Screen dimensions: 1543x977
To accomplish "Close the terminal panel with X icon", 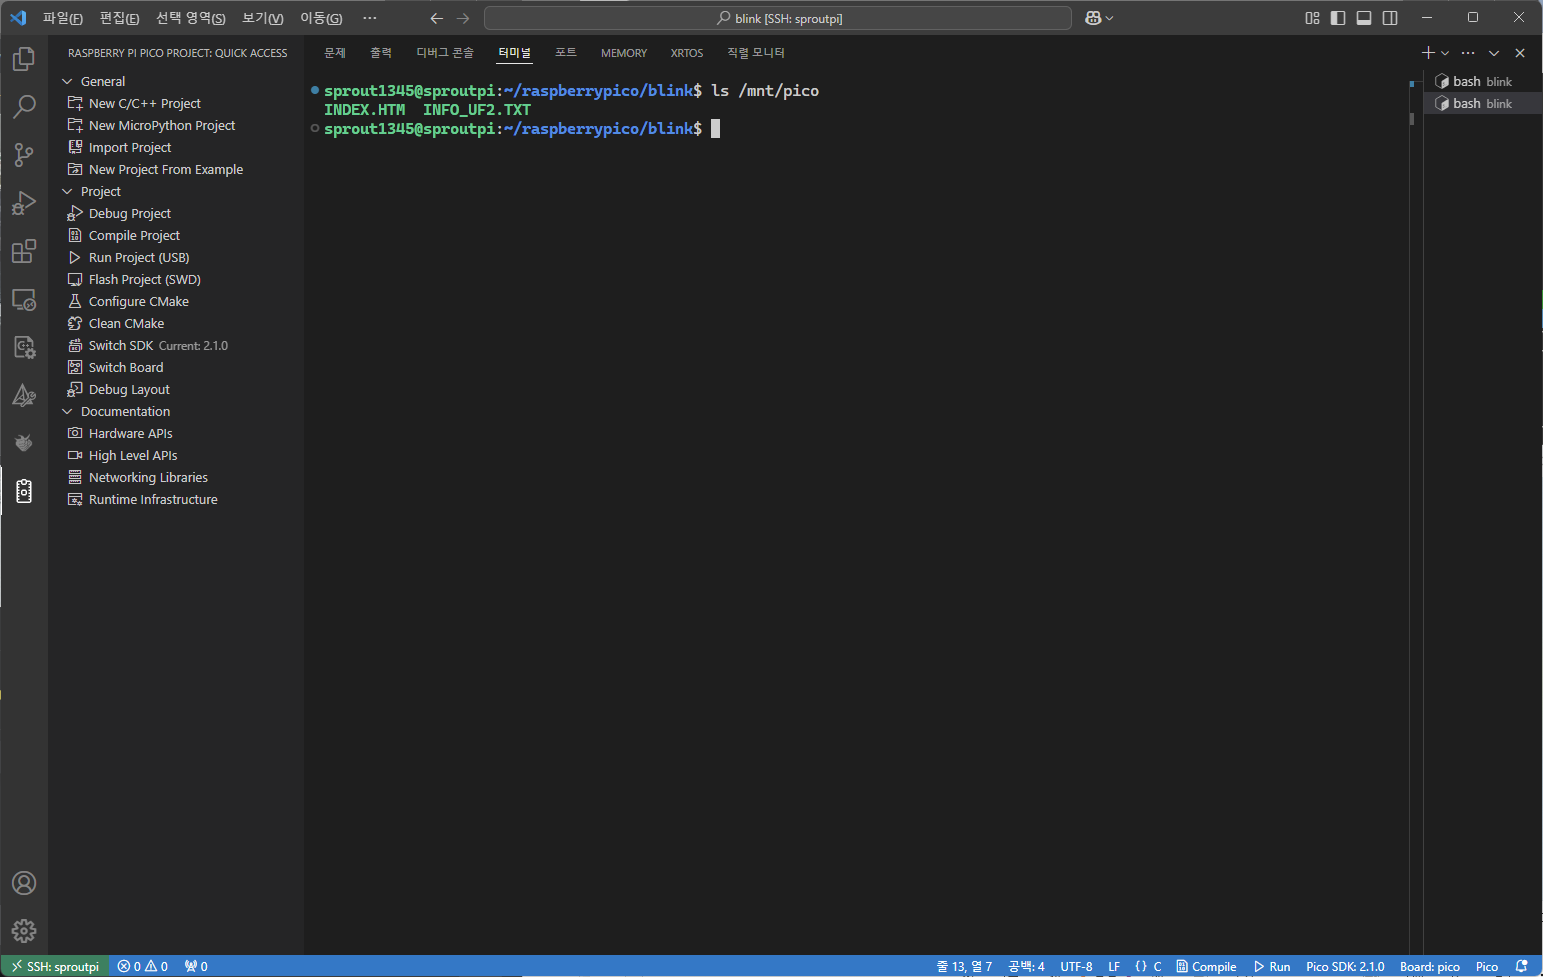I will pos(1520,53).
